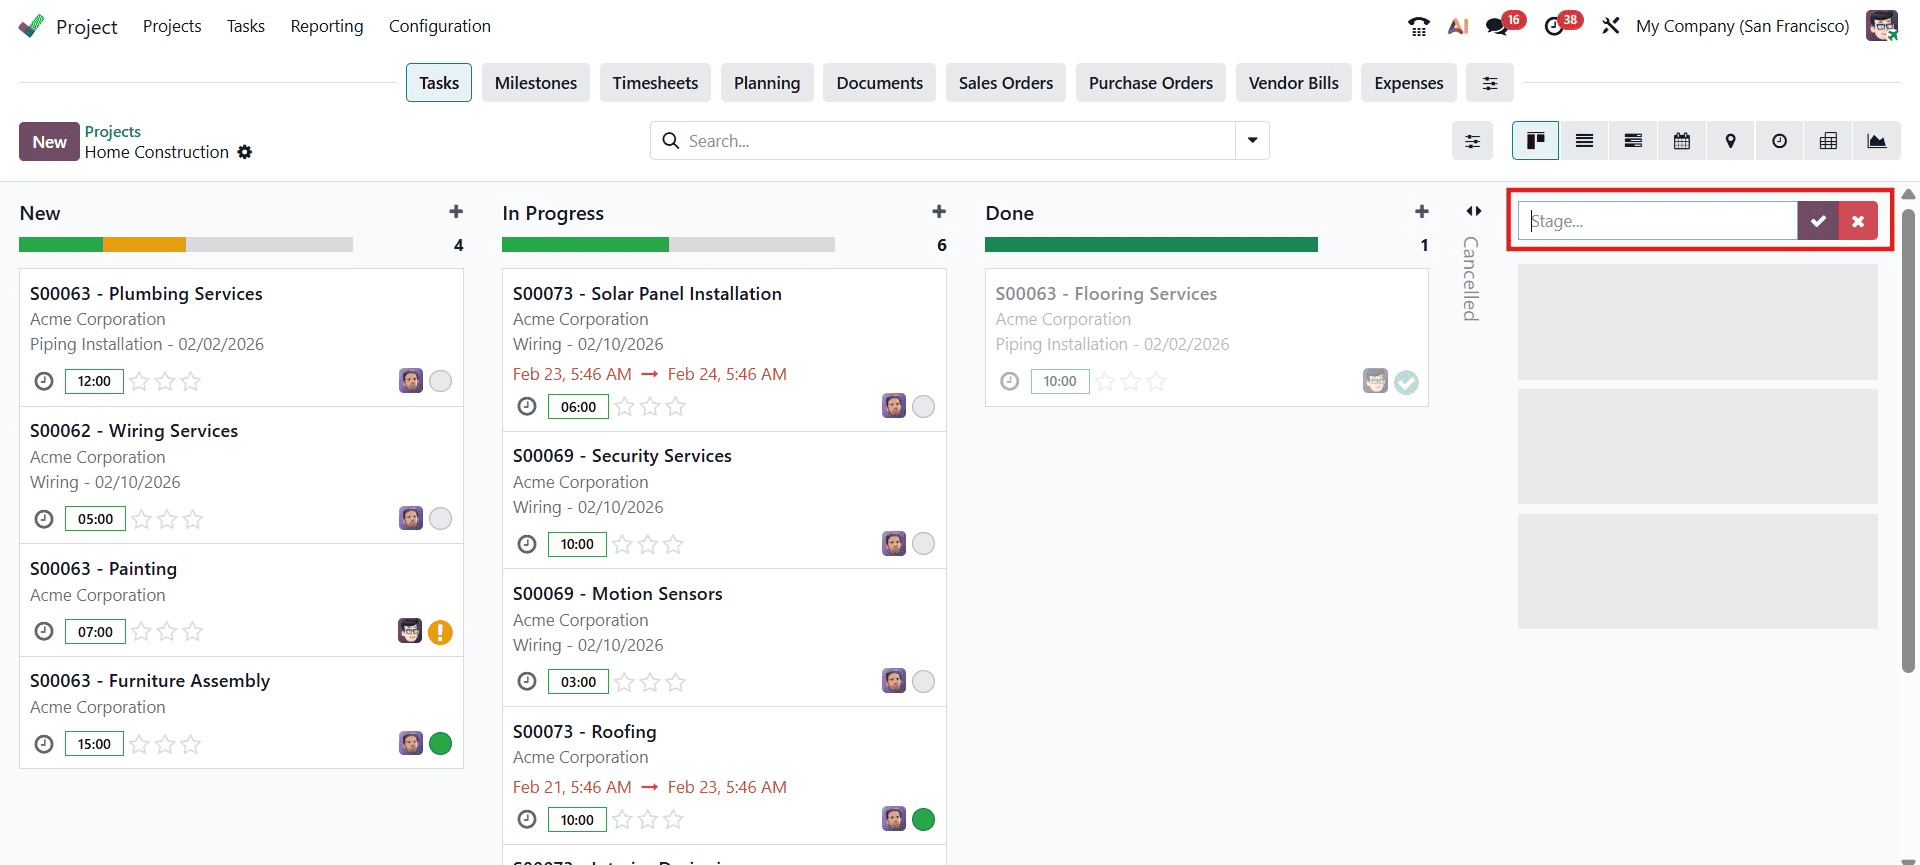
Task: Focus the Stage name input field
Action: pyautogui.click(x=1658, y=221)
